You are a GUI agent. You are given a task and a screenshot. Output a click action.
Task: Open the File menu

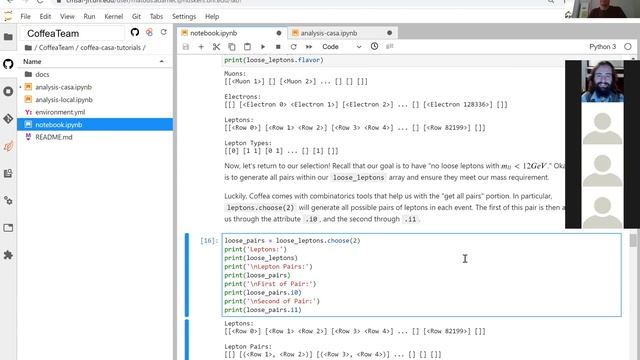coord(25,16)
